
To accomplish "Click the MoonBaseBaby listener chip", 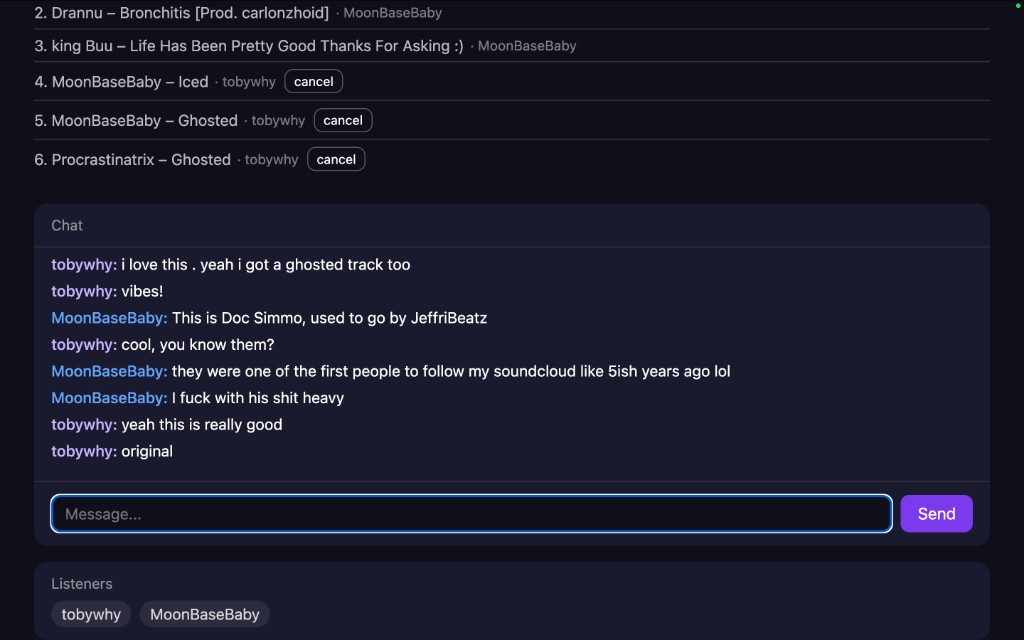I will [204, 615].
